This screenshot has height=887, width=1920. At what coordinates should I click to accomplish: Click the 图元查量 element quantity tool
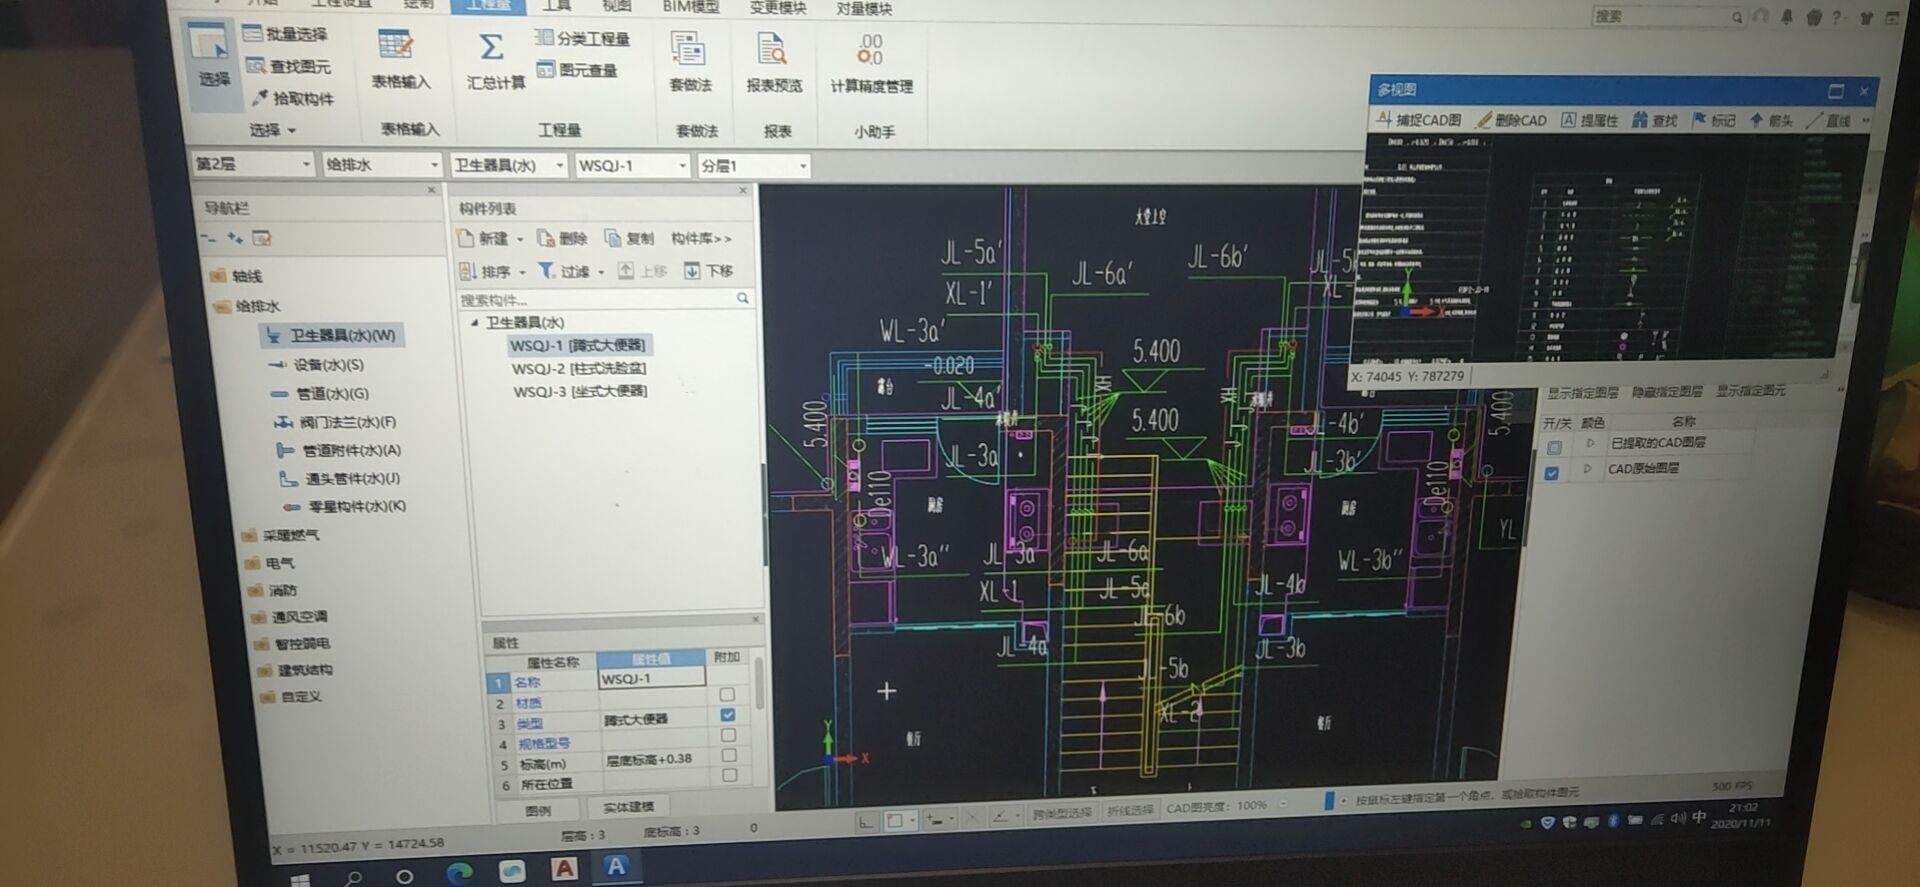pos(578,70)
